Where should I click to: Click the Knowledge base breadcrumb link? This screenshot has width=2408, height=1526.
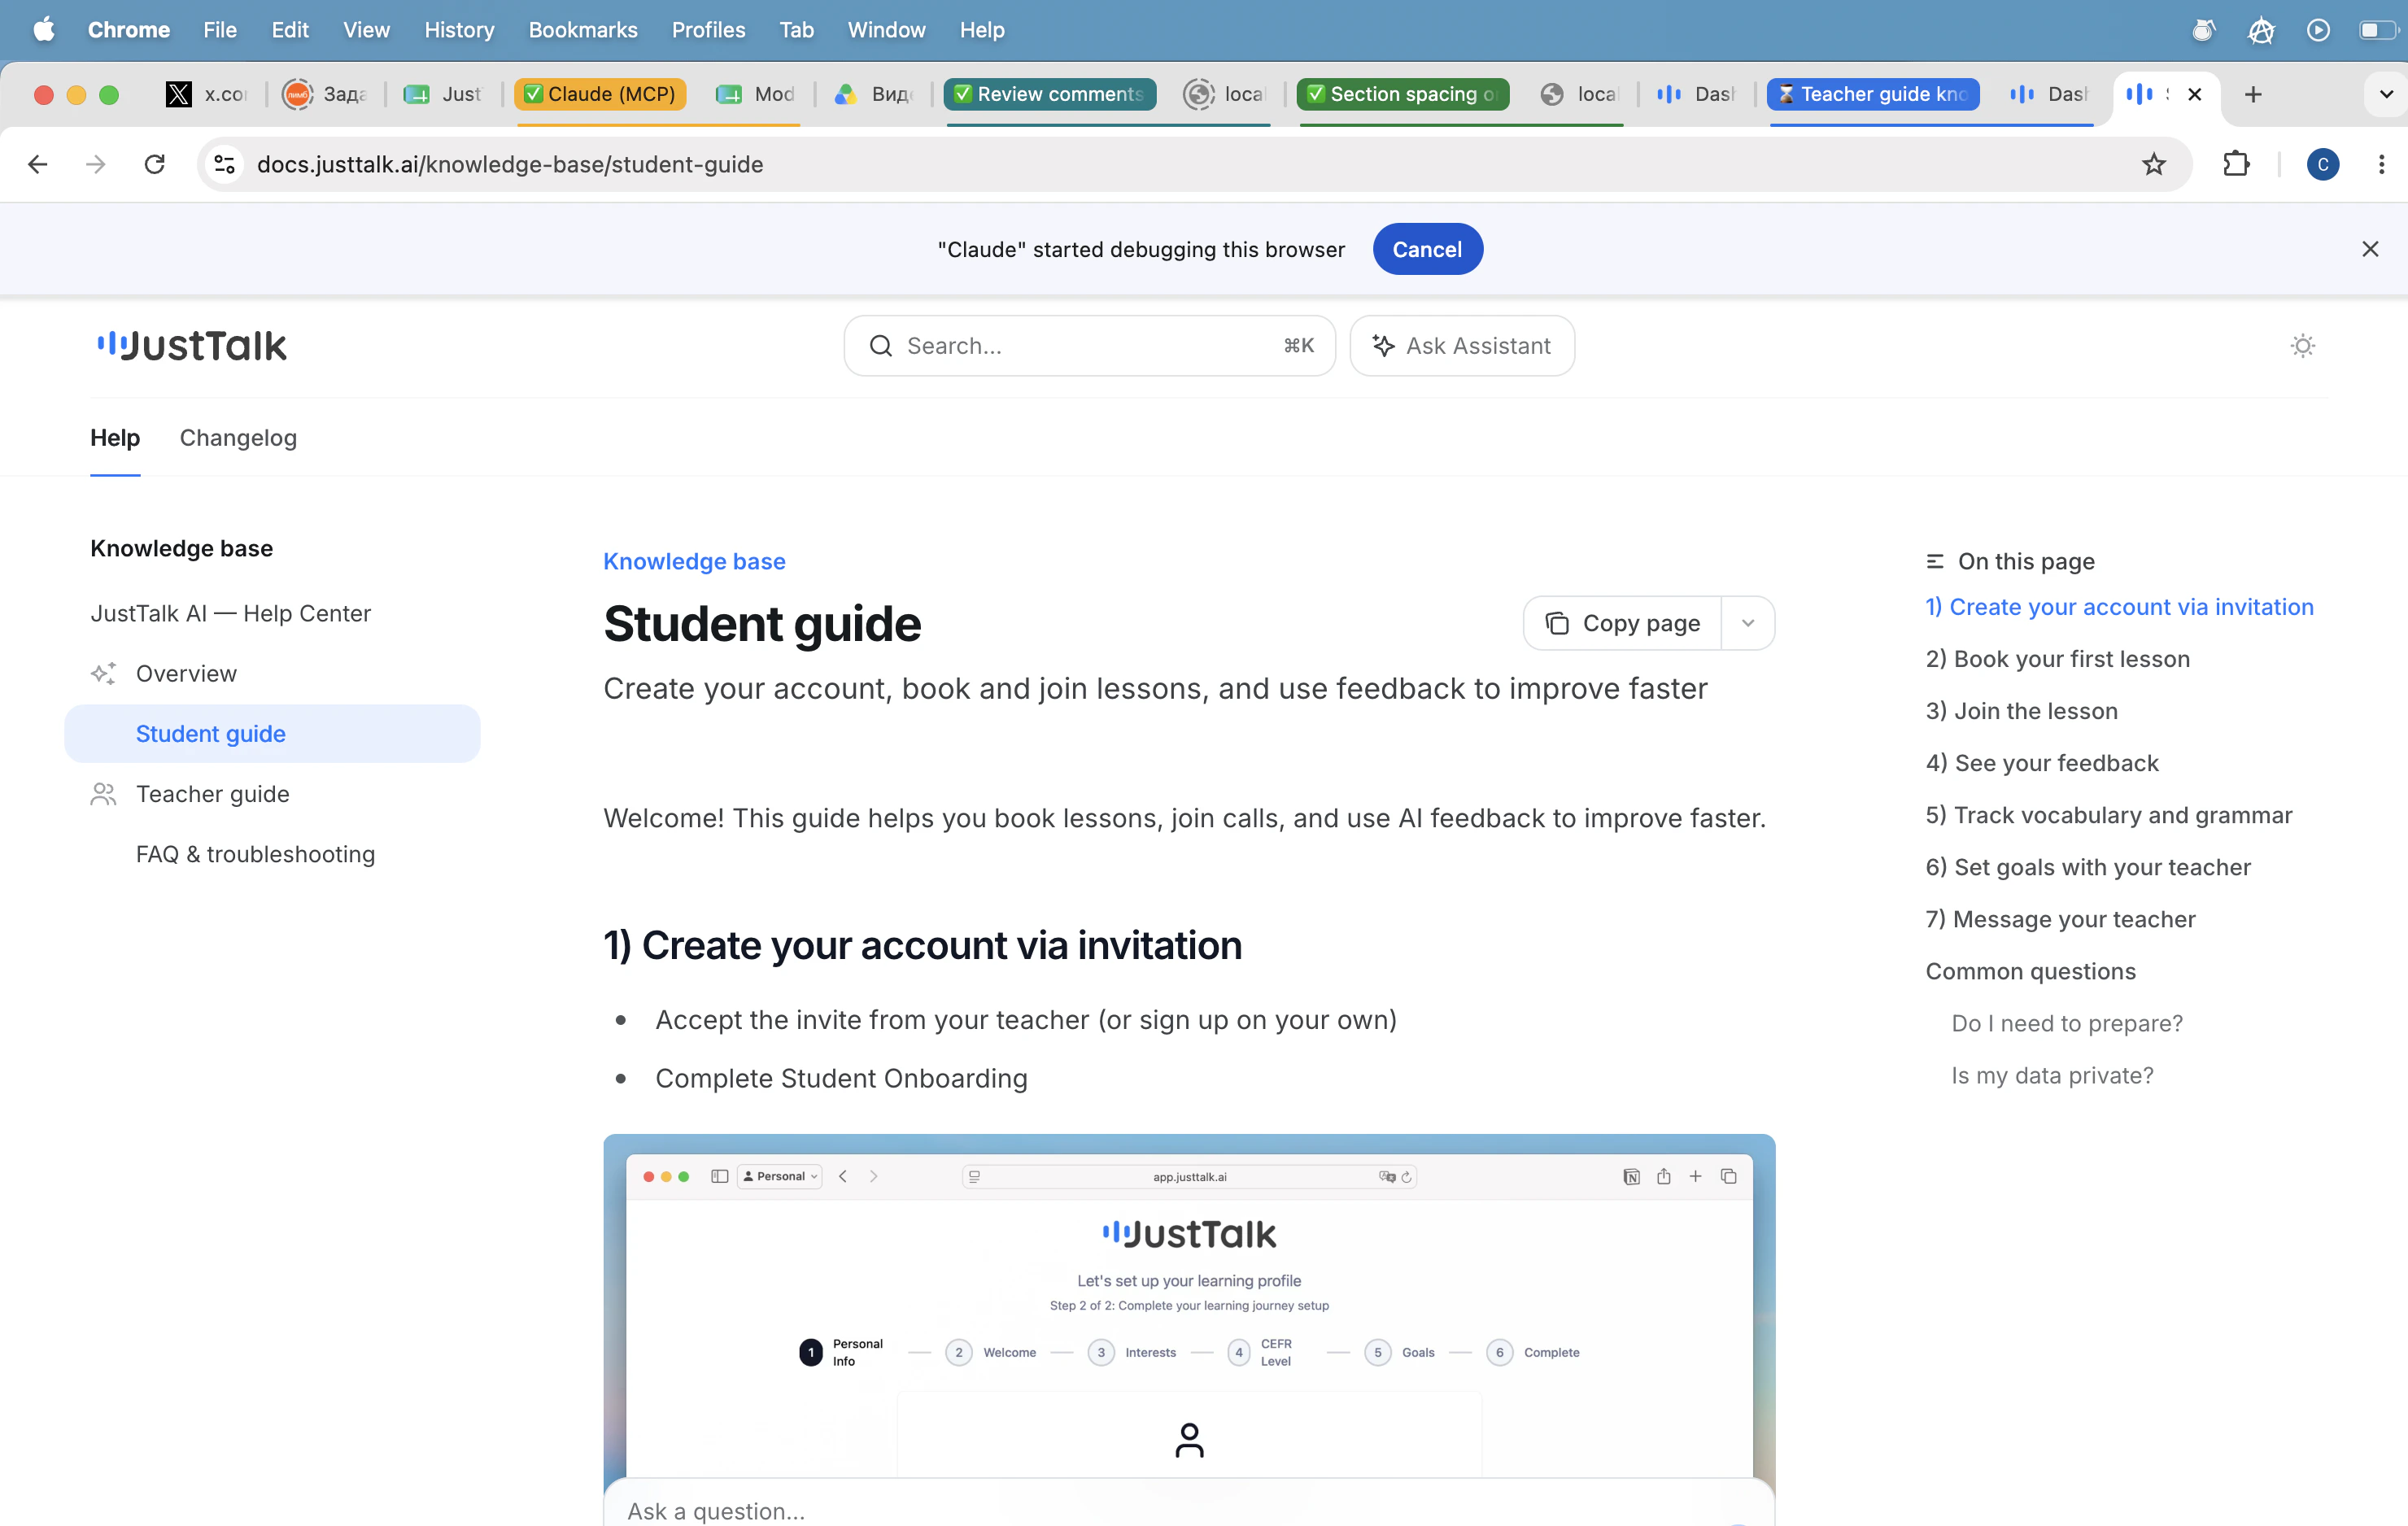pyautogui.click(x=694, y=561)
